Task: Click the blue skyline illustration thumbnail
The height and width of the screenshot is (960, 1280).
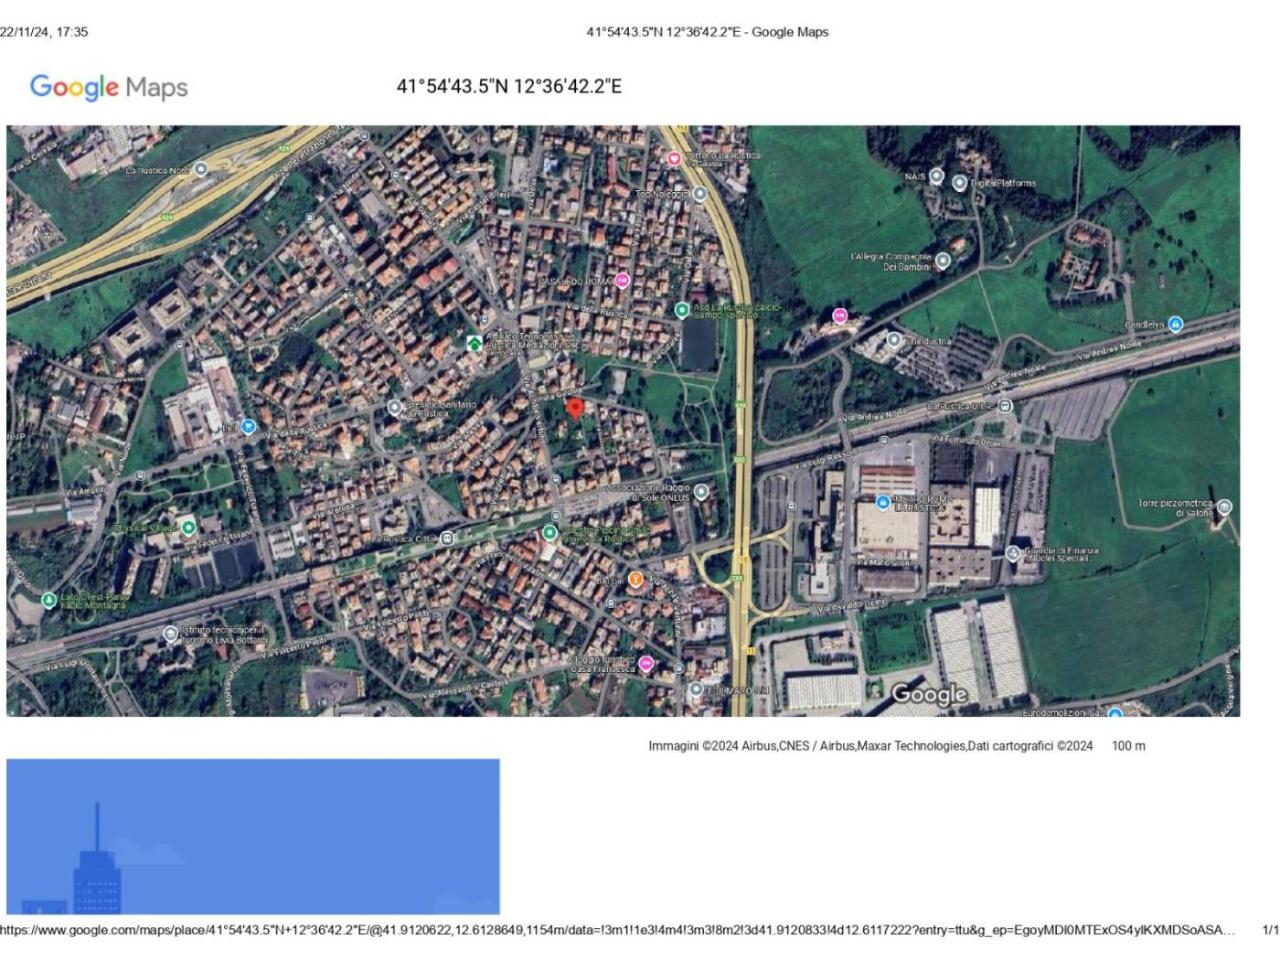Action: (253, 836)
